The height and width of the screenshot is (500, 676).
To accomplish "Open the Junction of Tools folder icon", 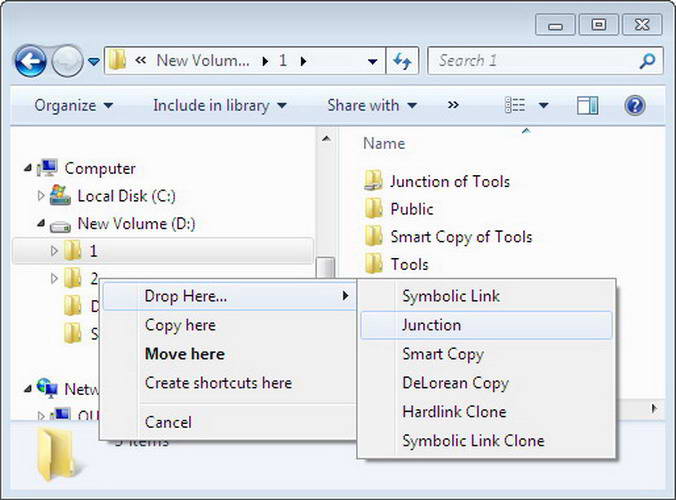I will click(374, 181).
